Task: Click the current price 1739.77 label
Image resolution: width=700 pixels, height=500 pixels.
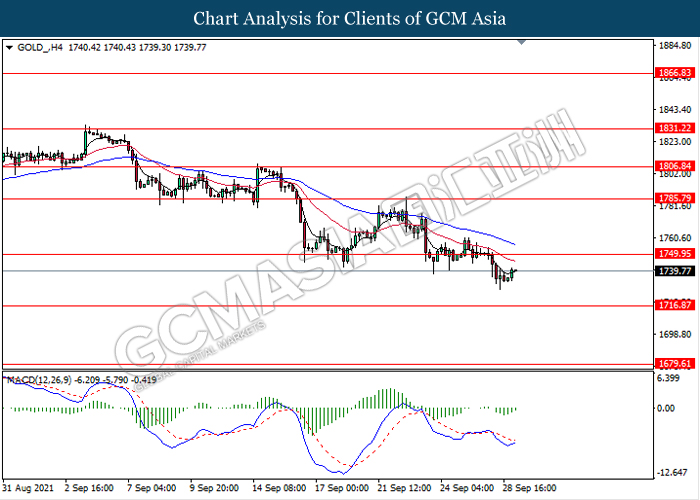Action: click(x=675, y=271)
